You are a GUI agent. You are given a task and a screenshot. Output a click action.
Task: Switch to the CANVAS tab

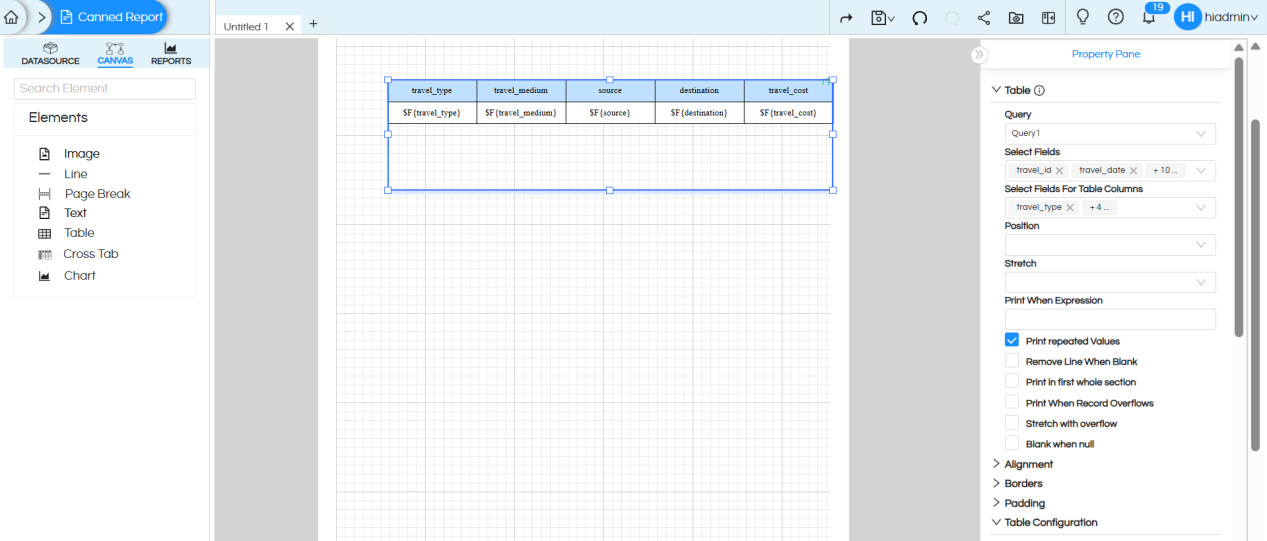click(115, 54)
